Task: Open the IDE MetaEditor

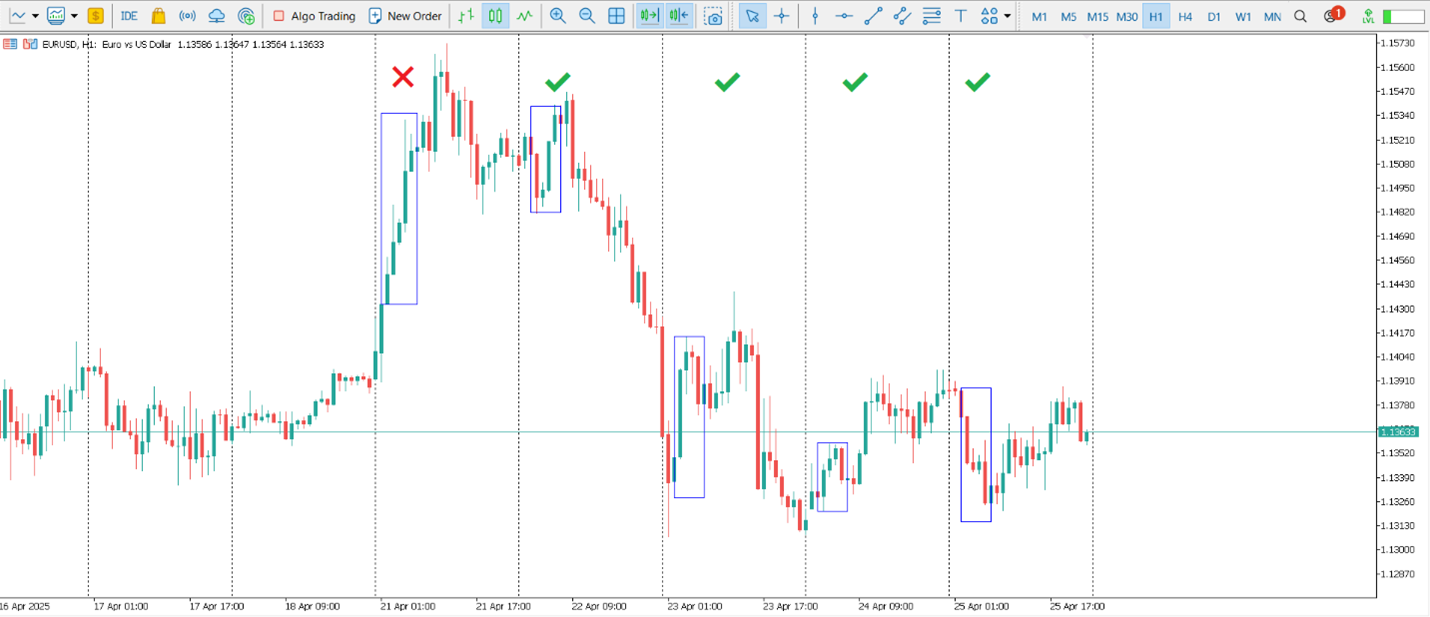Action: click(129, 16)
